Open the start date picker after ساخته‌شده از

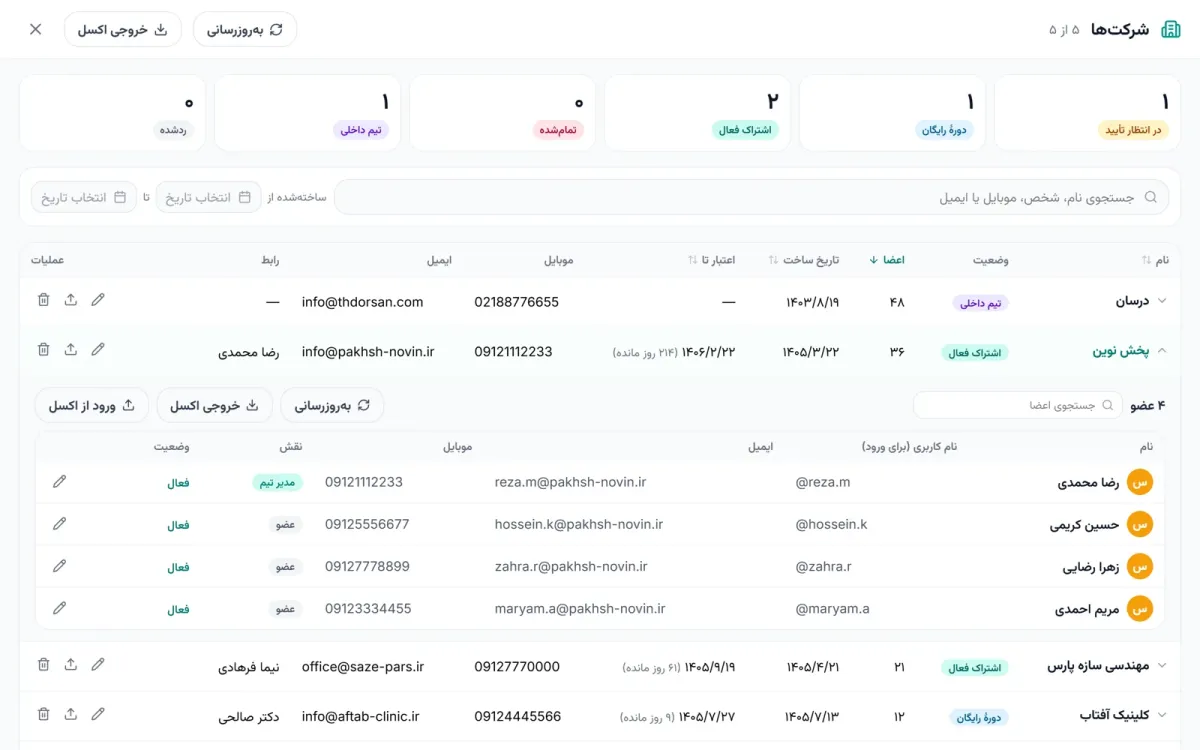[x=209, y=197]
